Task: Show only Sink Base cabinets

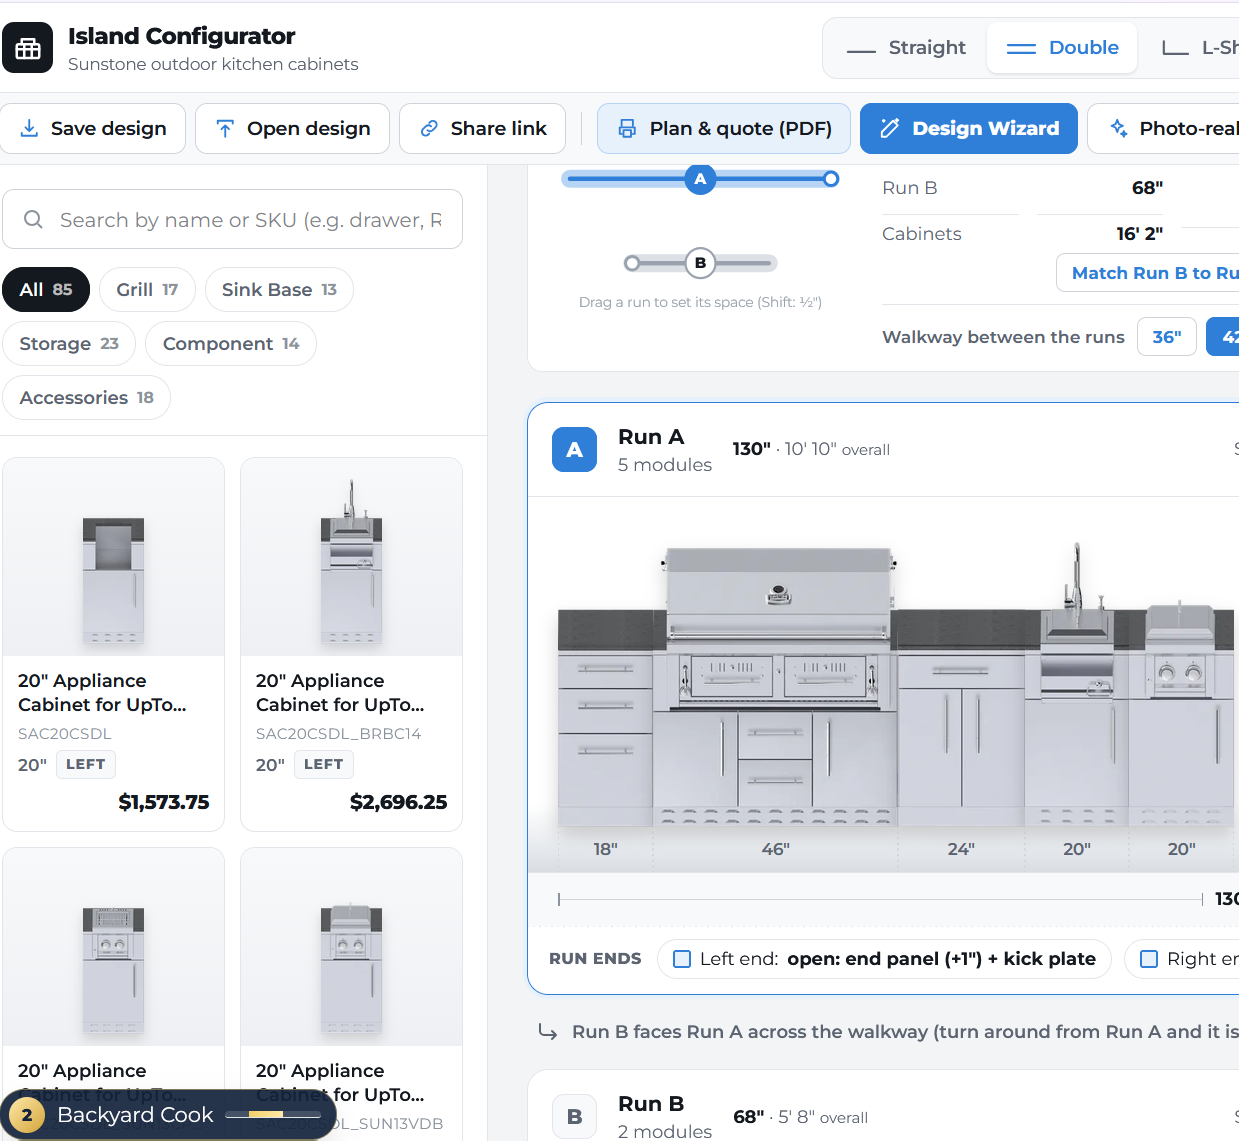Action: tap(279, 289)
